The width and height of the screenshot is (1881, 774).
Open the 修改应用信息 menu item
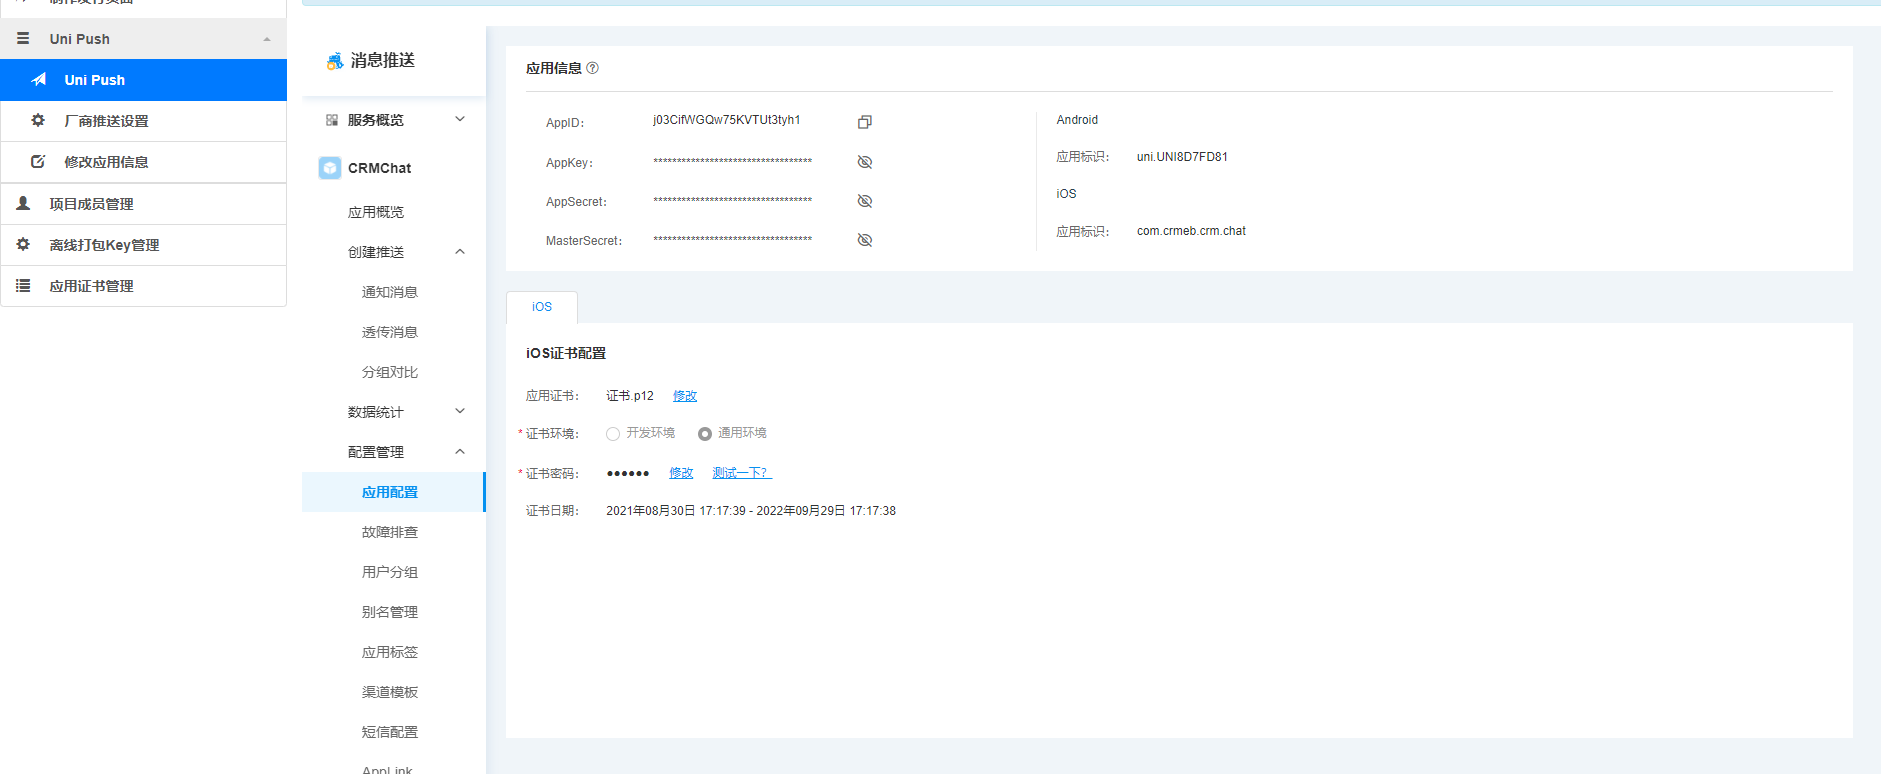(x=144, y=162)
